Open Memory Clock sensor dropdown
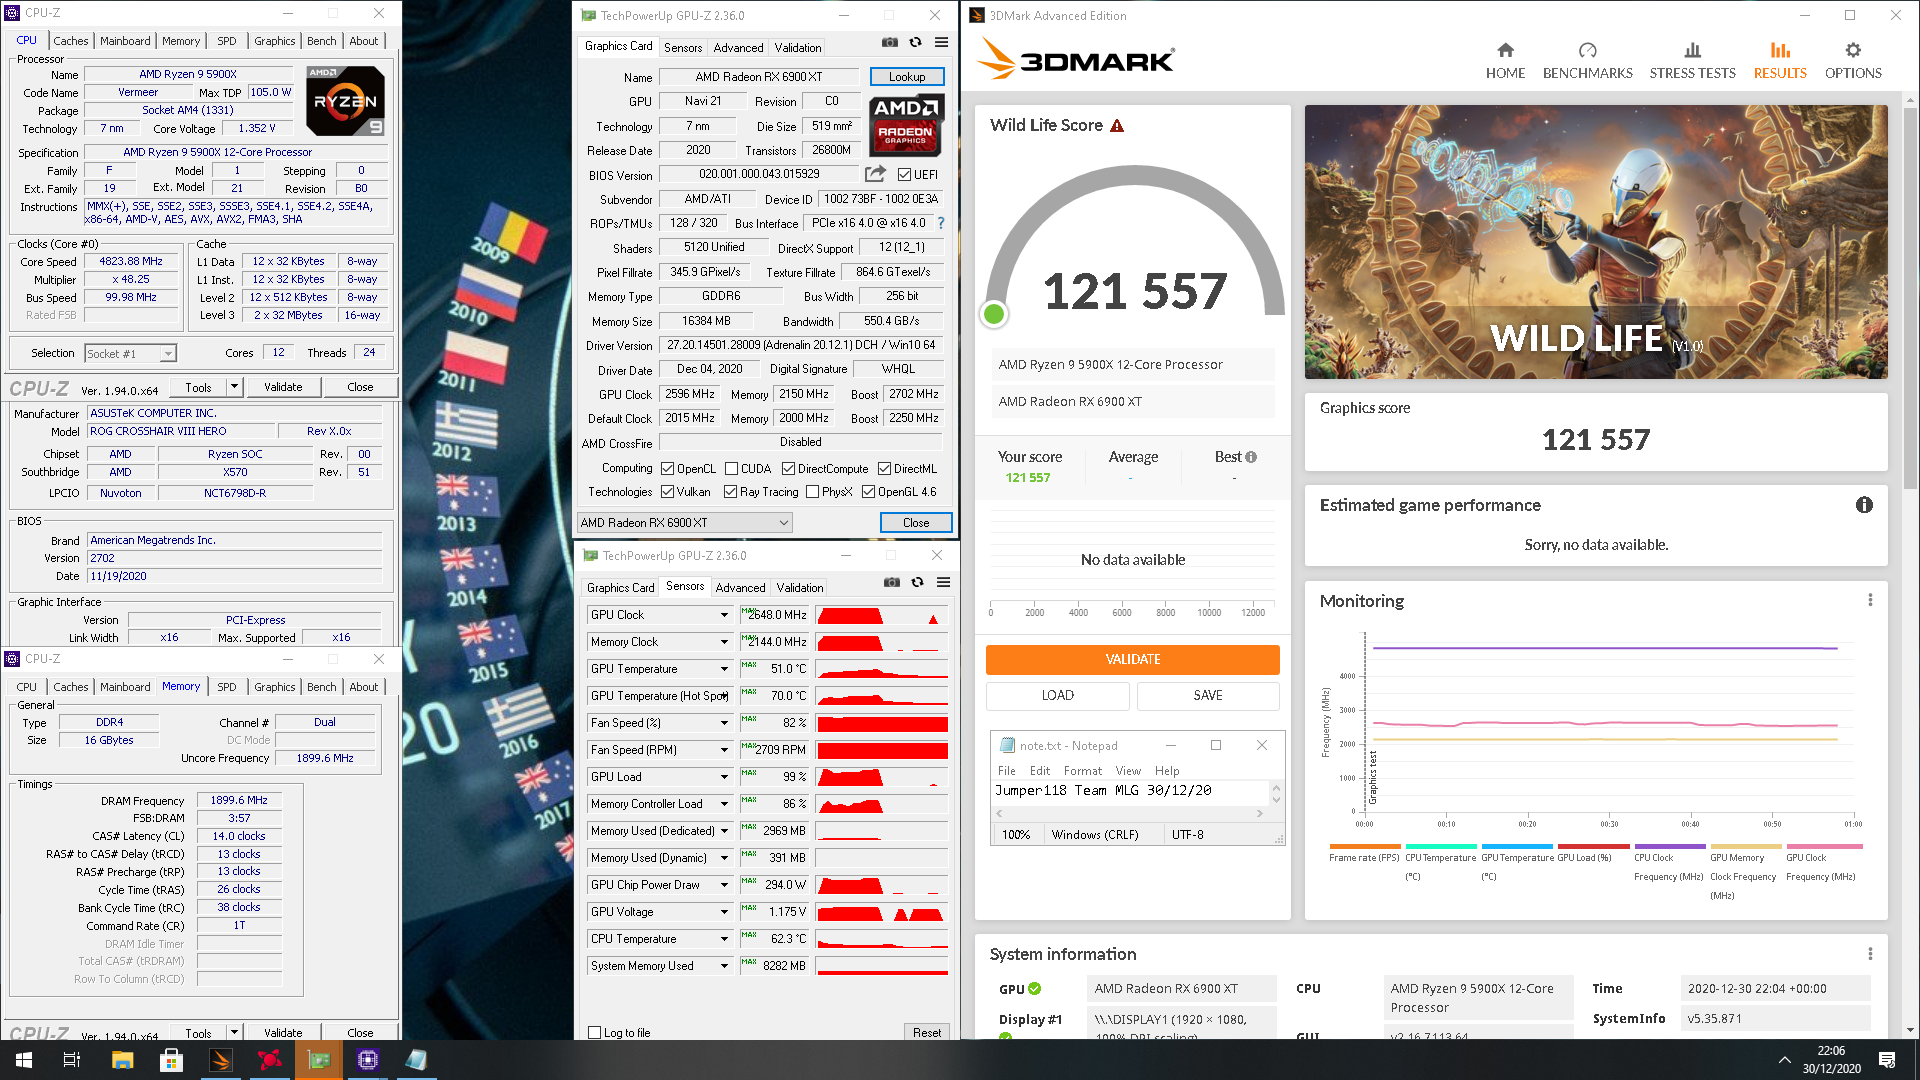Image resolution: width=1920 pixels, height=1080 pixels. click(724, 642)
